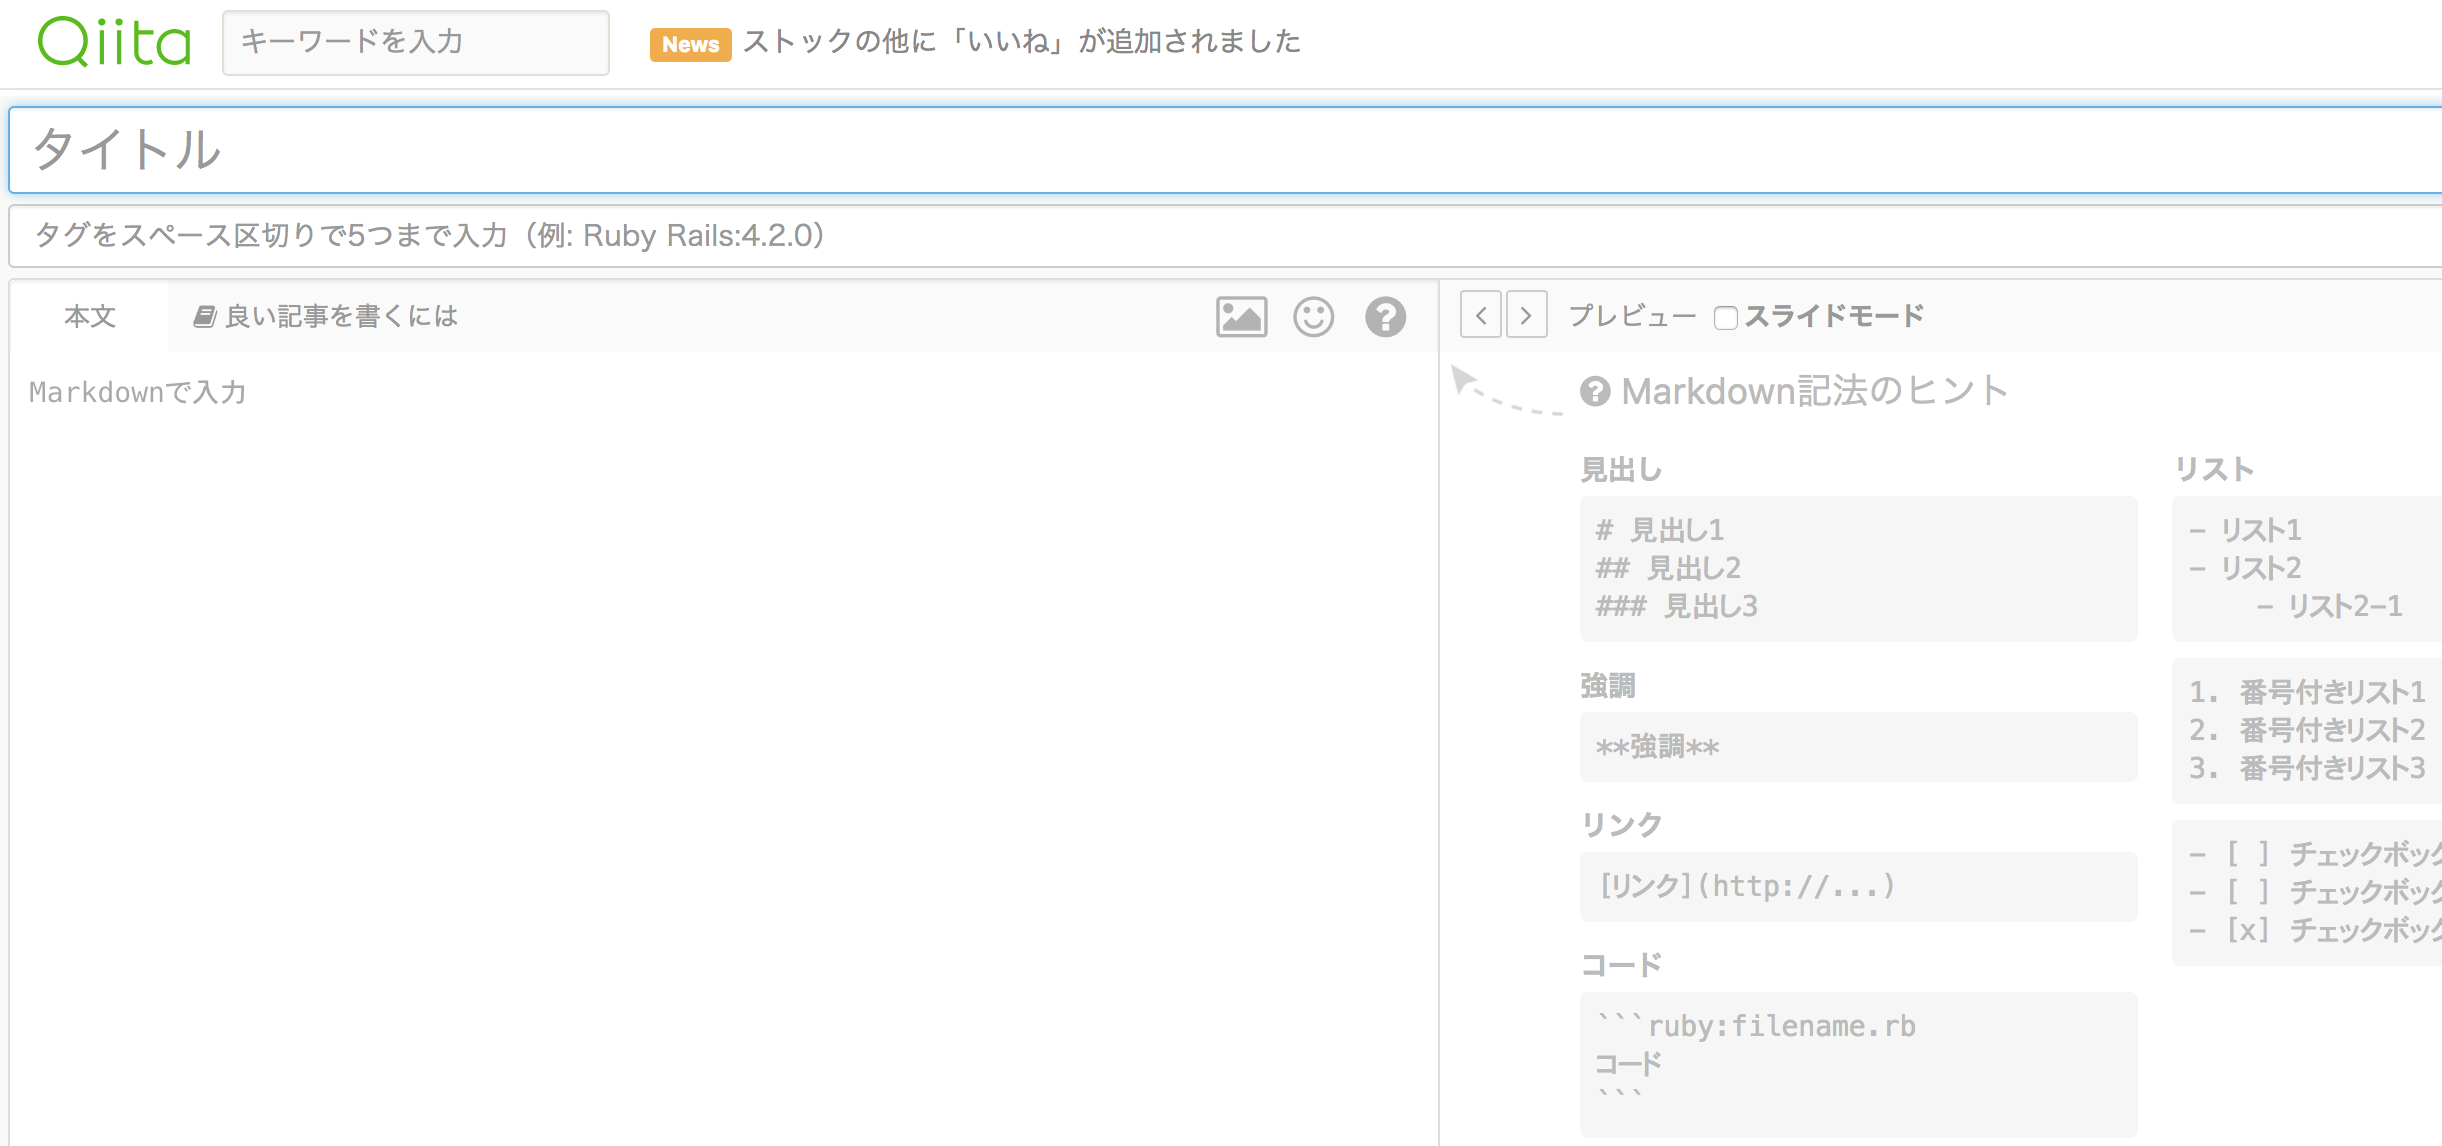Click the Markdown hint question icon

point(1595,391)
